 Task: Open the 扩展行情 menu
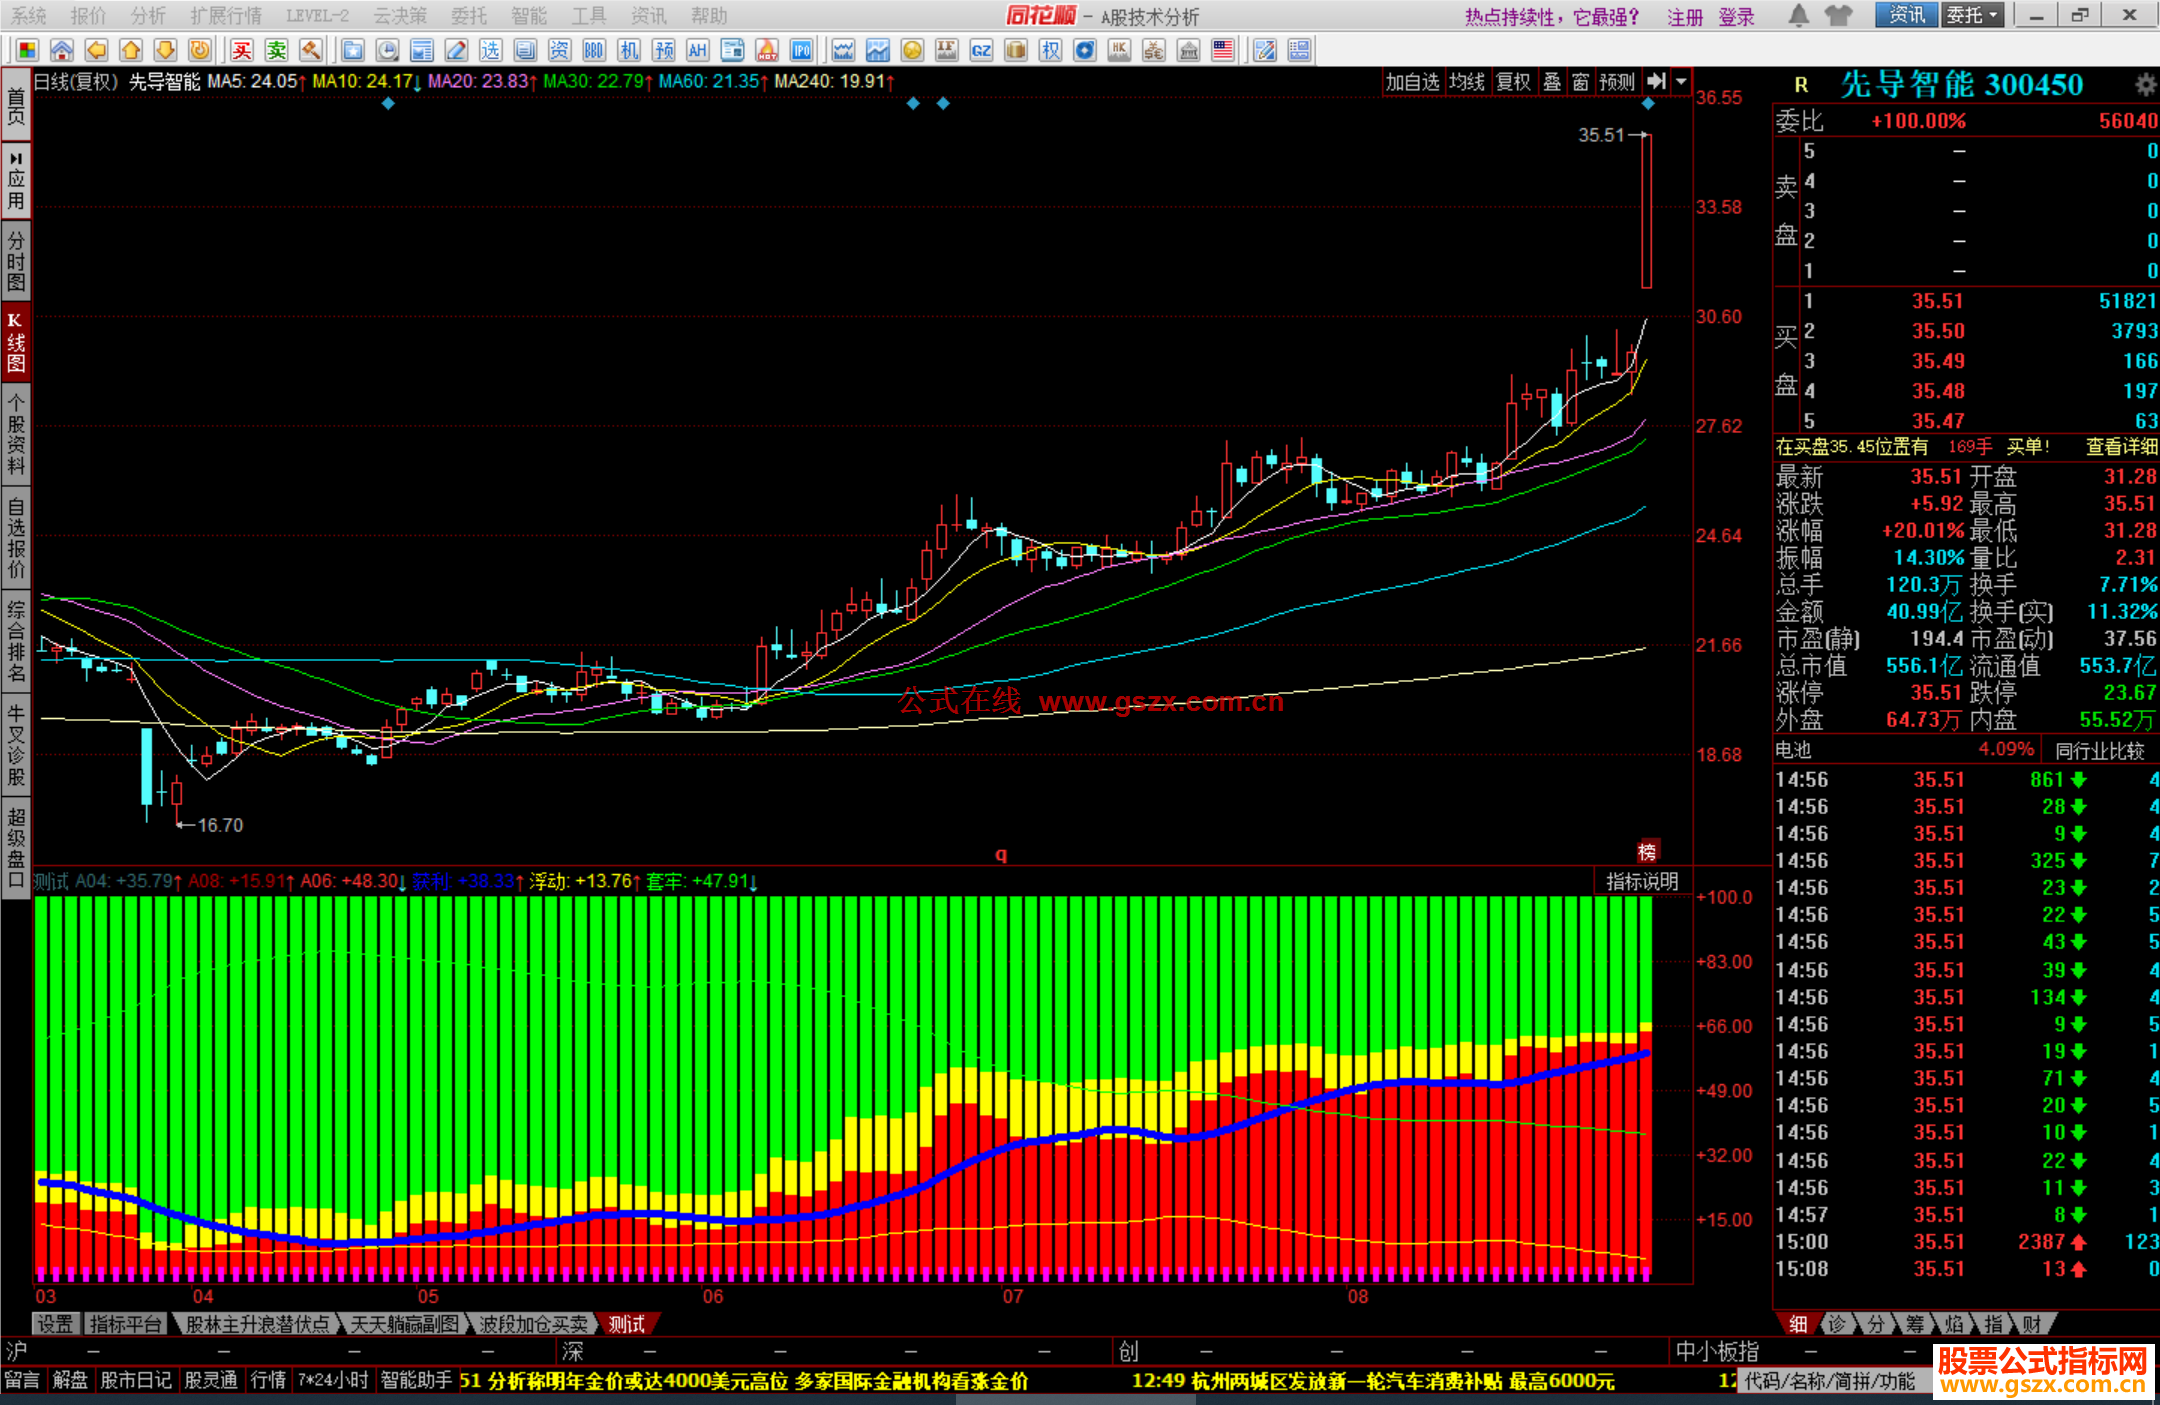[x=226, y=16]
